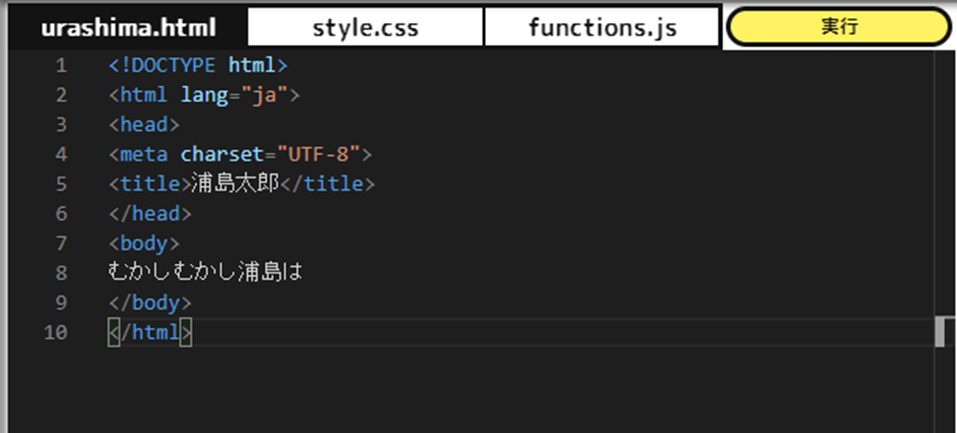Click line number 5 in the gutter
The height and width of the screenshot is (433, 957).
point(60,184)
